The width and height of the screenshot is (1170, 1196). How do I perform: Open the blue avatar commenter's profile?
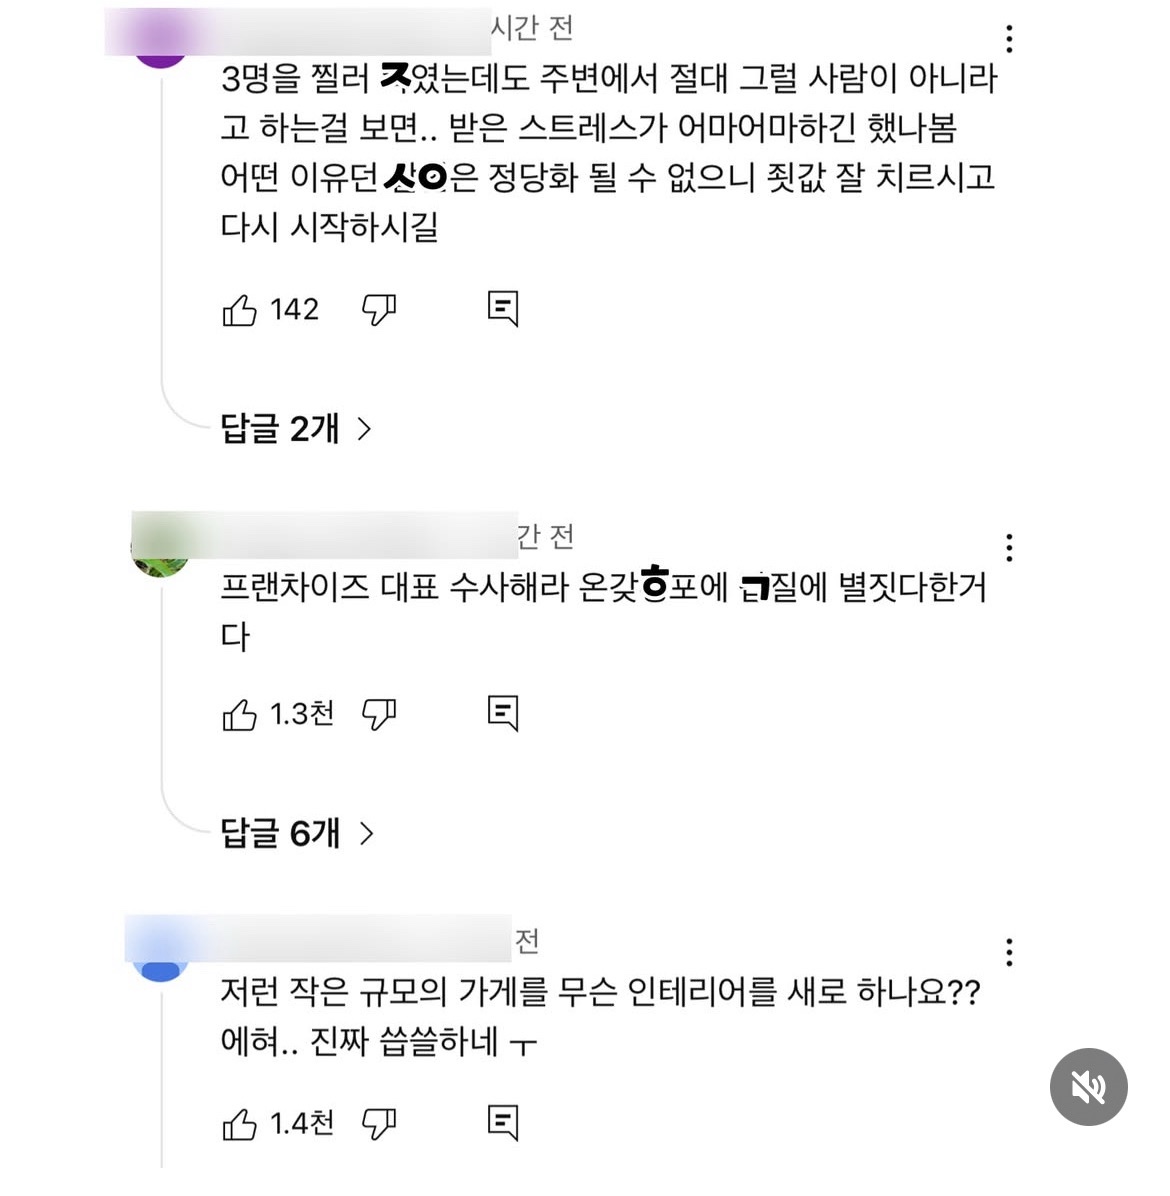tap(161, 962)
